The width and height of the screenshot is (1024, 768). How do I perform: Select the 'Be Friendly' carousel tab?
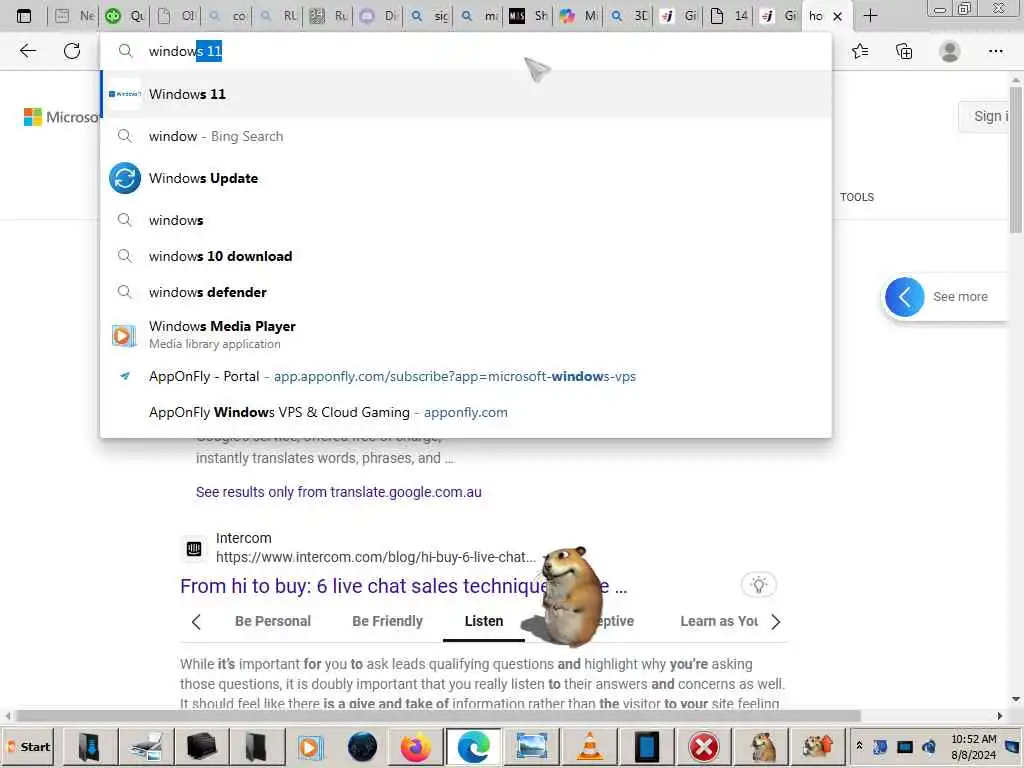click(387, 621)
